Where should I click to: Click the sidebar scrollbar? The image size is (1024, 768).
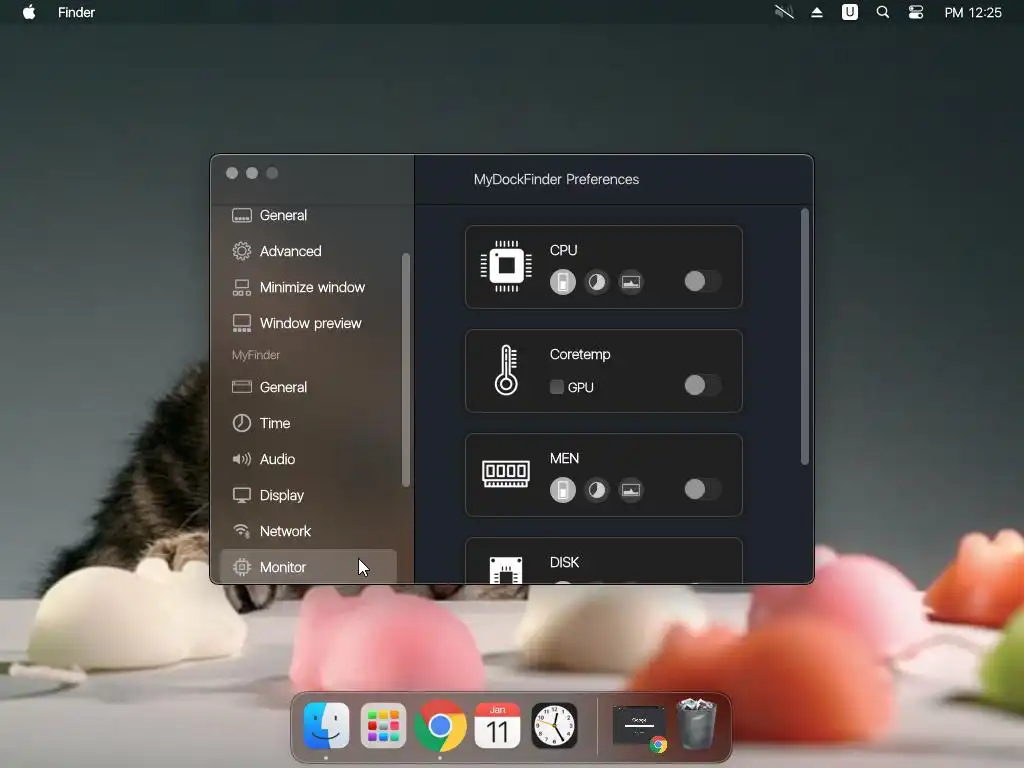point(406,370)
